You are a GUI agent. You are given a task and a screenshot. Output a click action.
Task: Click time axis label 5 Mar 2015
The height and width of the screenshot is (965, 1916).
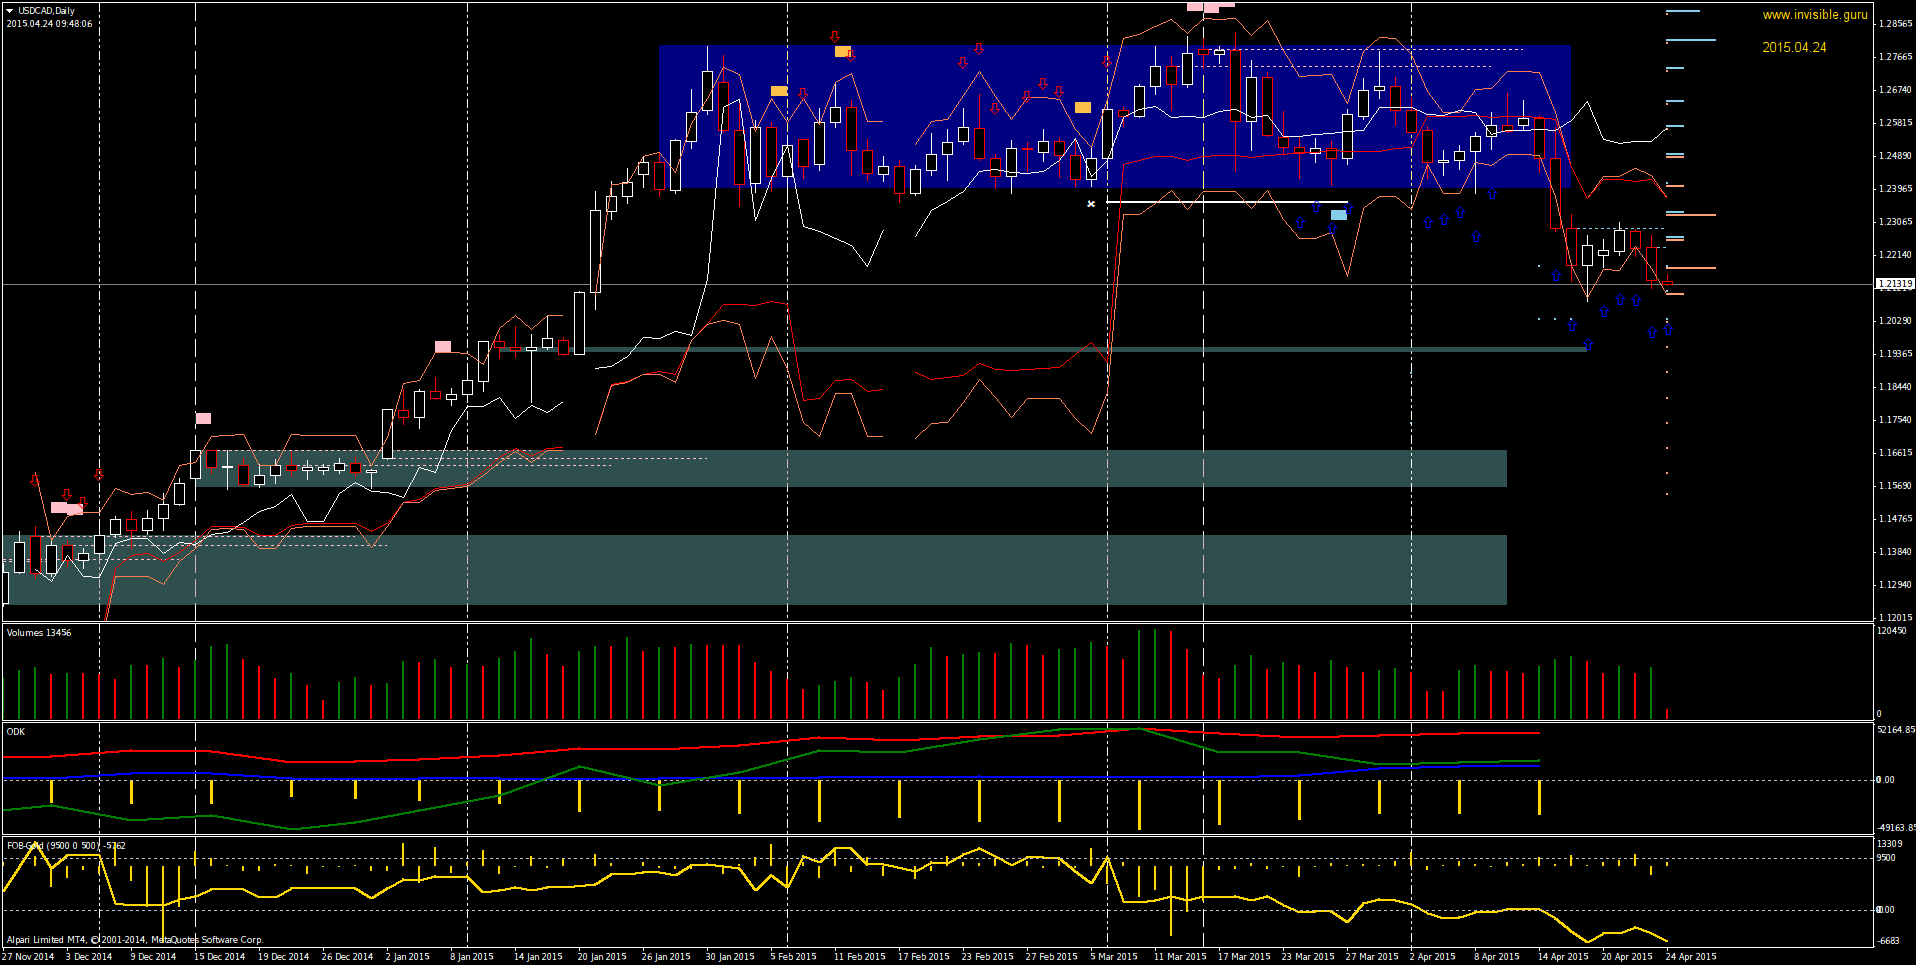click(1114, 957)
